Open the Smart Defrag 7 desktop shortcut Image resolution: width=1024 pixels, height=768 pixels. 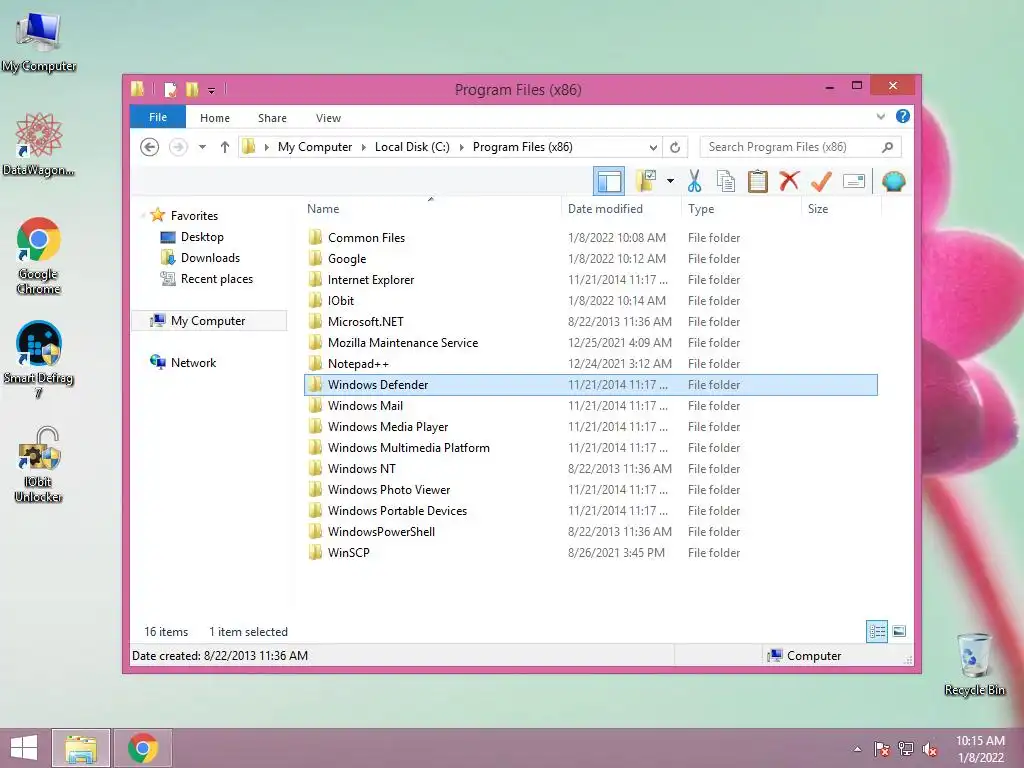(x=39, y=359)
